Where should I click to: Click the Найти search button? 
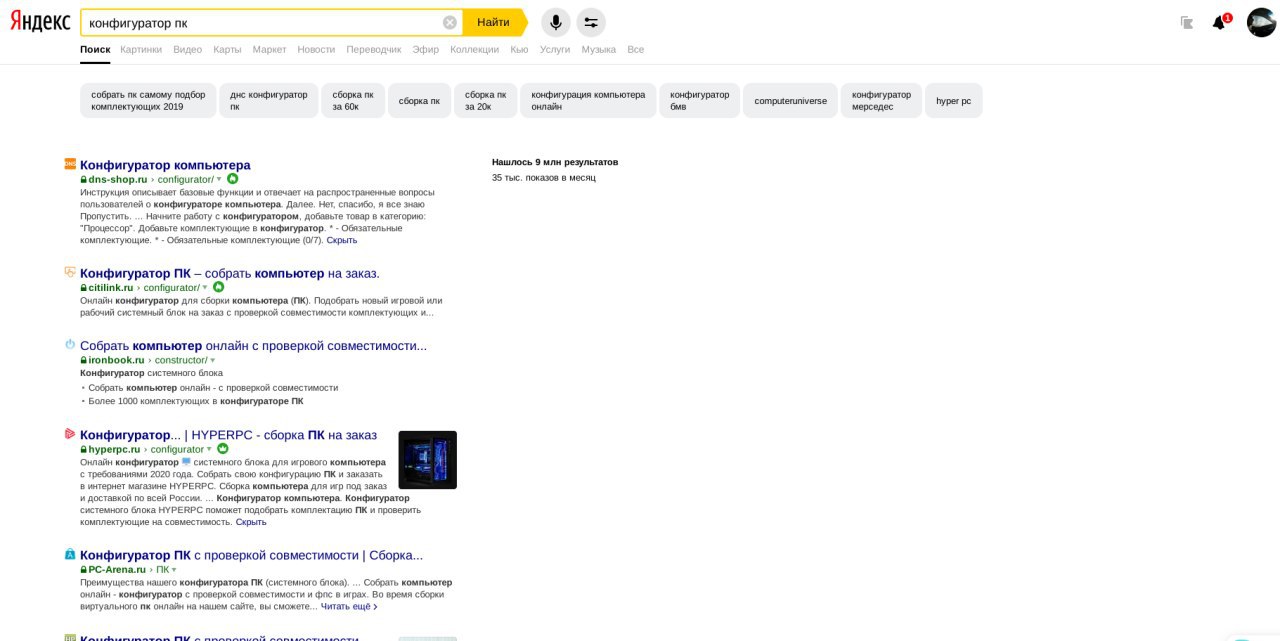pyautogui.click(x=494, y=22)
